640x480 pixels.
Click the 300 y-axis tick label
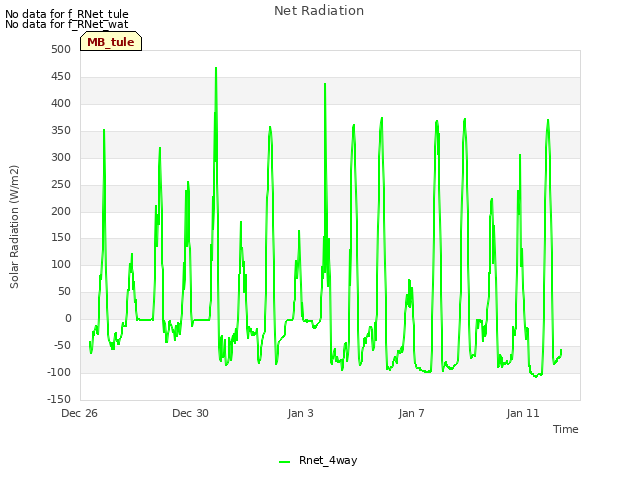pyautogui.click(x=61, y=157)
